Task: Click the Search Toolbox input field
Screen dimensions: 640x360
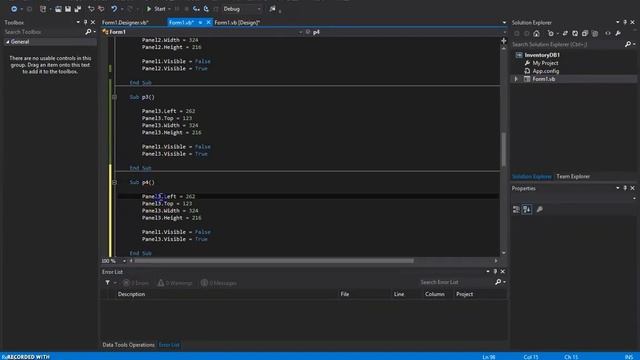Action: pyautogui.click(x=43, y=31)
